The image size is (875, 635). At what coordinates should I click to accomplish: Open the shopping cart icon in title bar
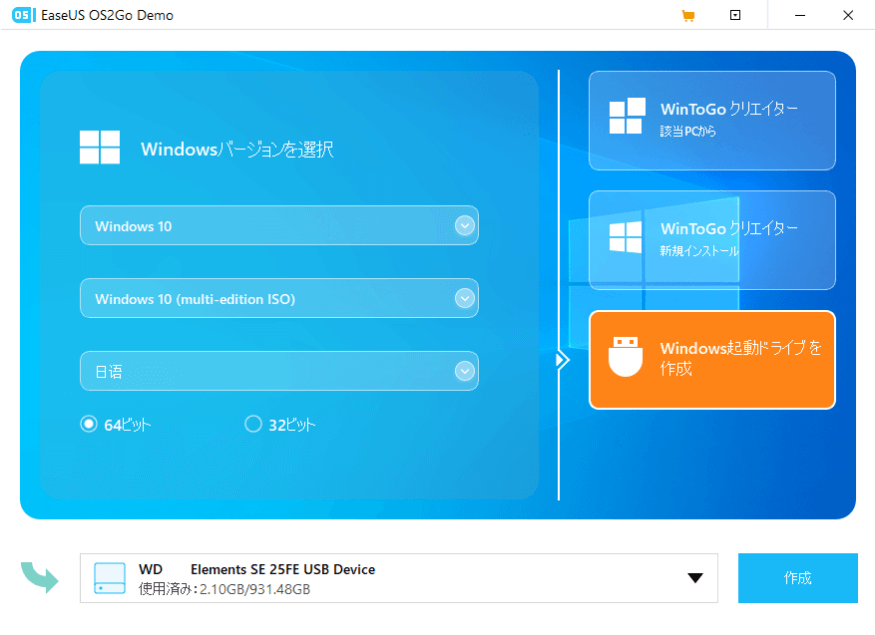click(x=688, y=15)
